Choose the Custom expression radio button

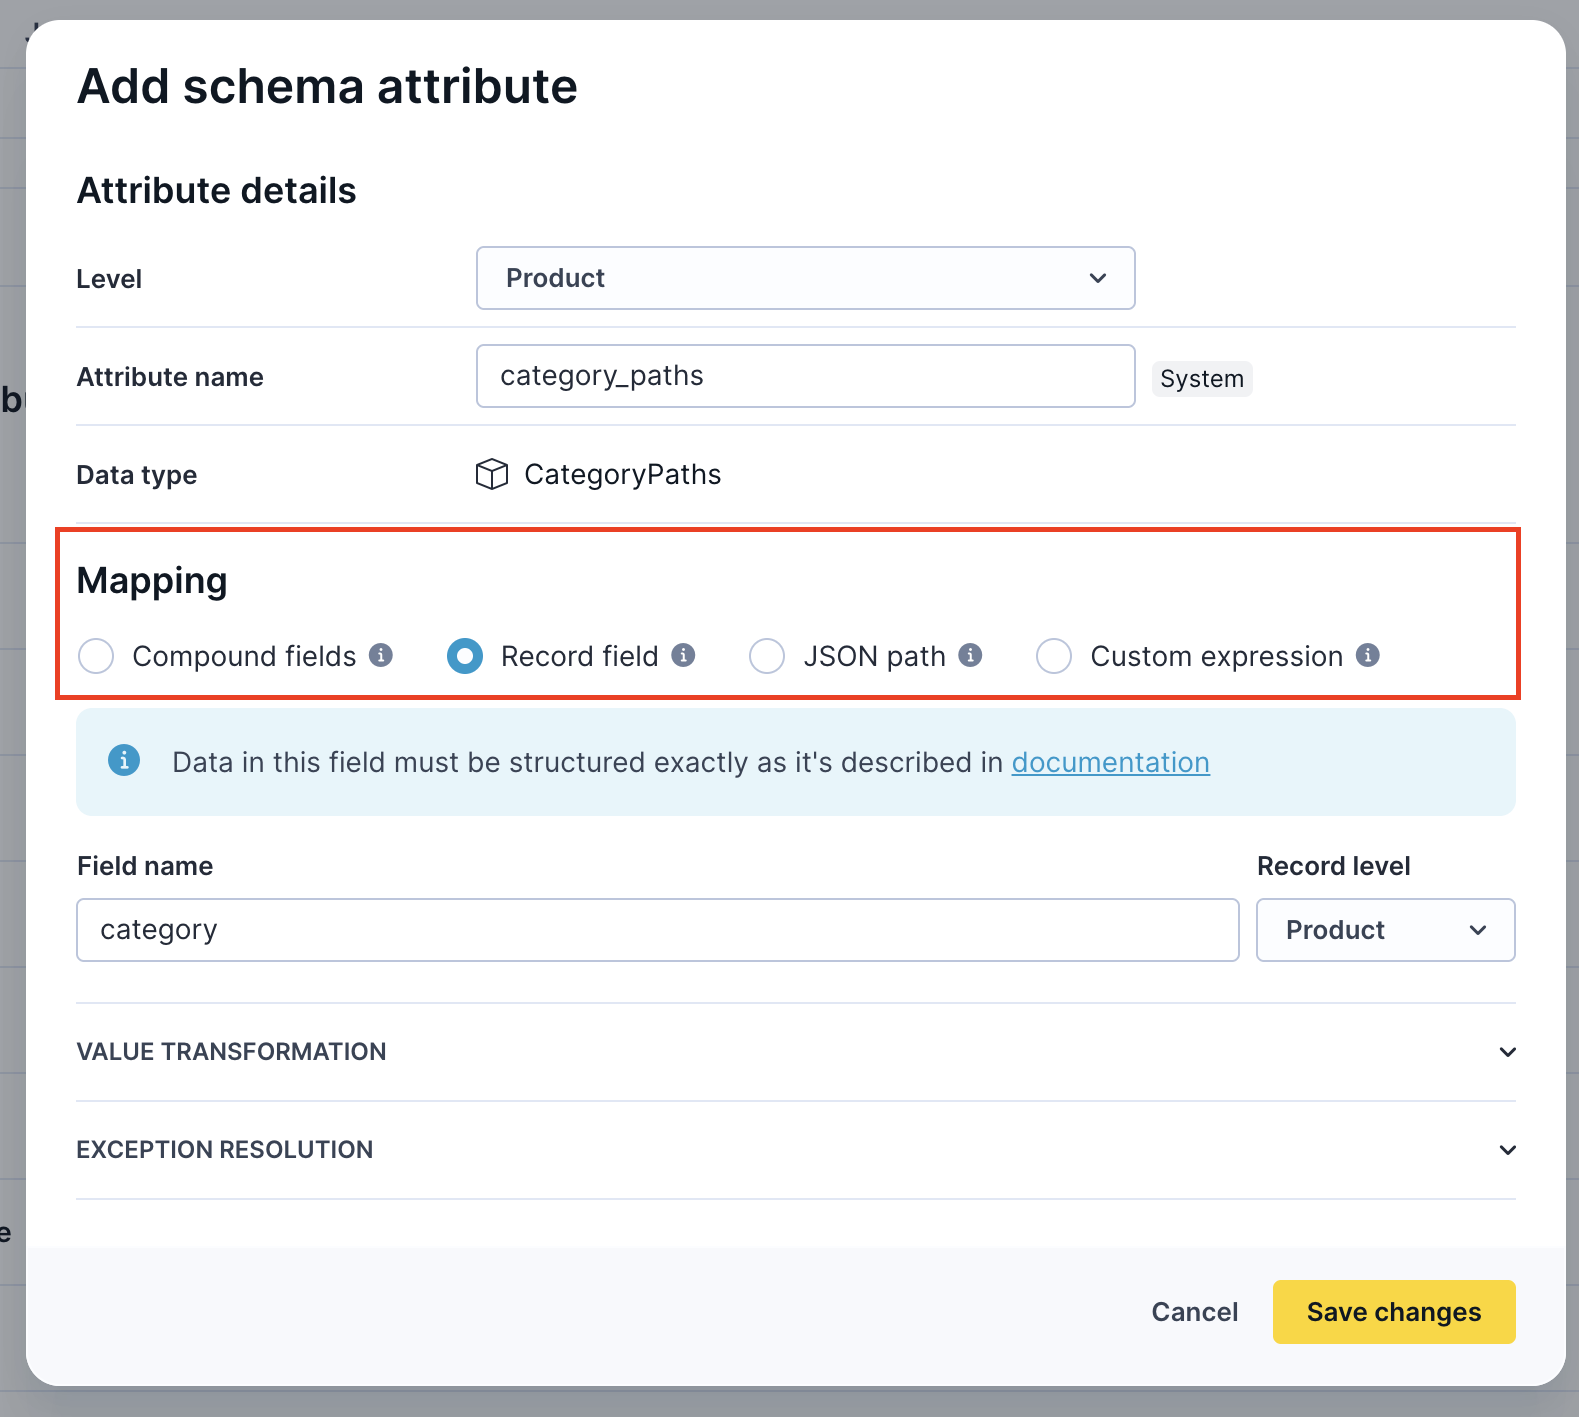tap(1054, 656)
